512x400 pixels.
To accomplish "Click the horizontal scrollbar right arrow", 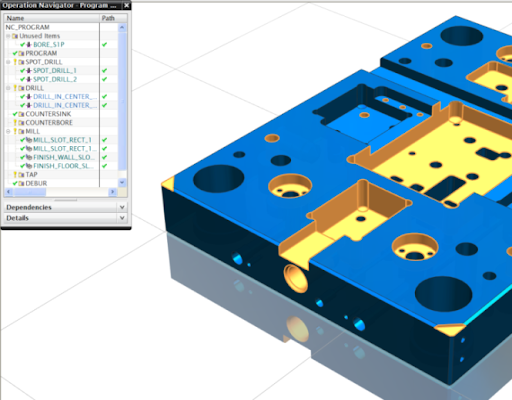I will [113, 192].
